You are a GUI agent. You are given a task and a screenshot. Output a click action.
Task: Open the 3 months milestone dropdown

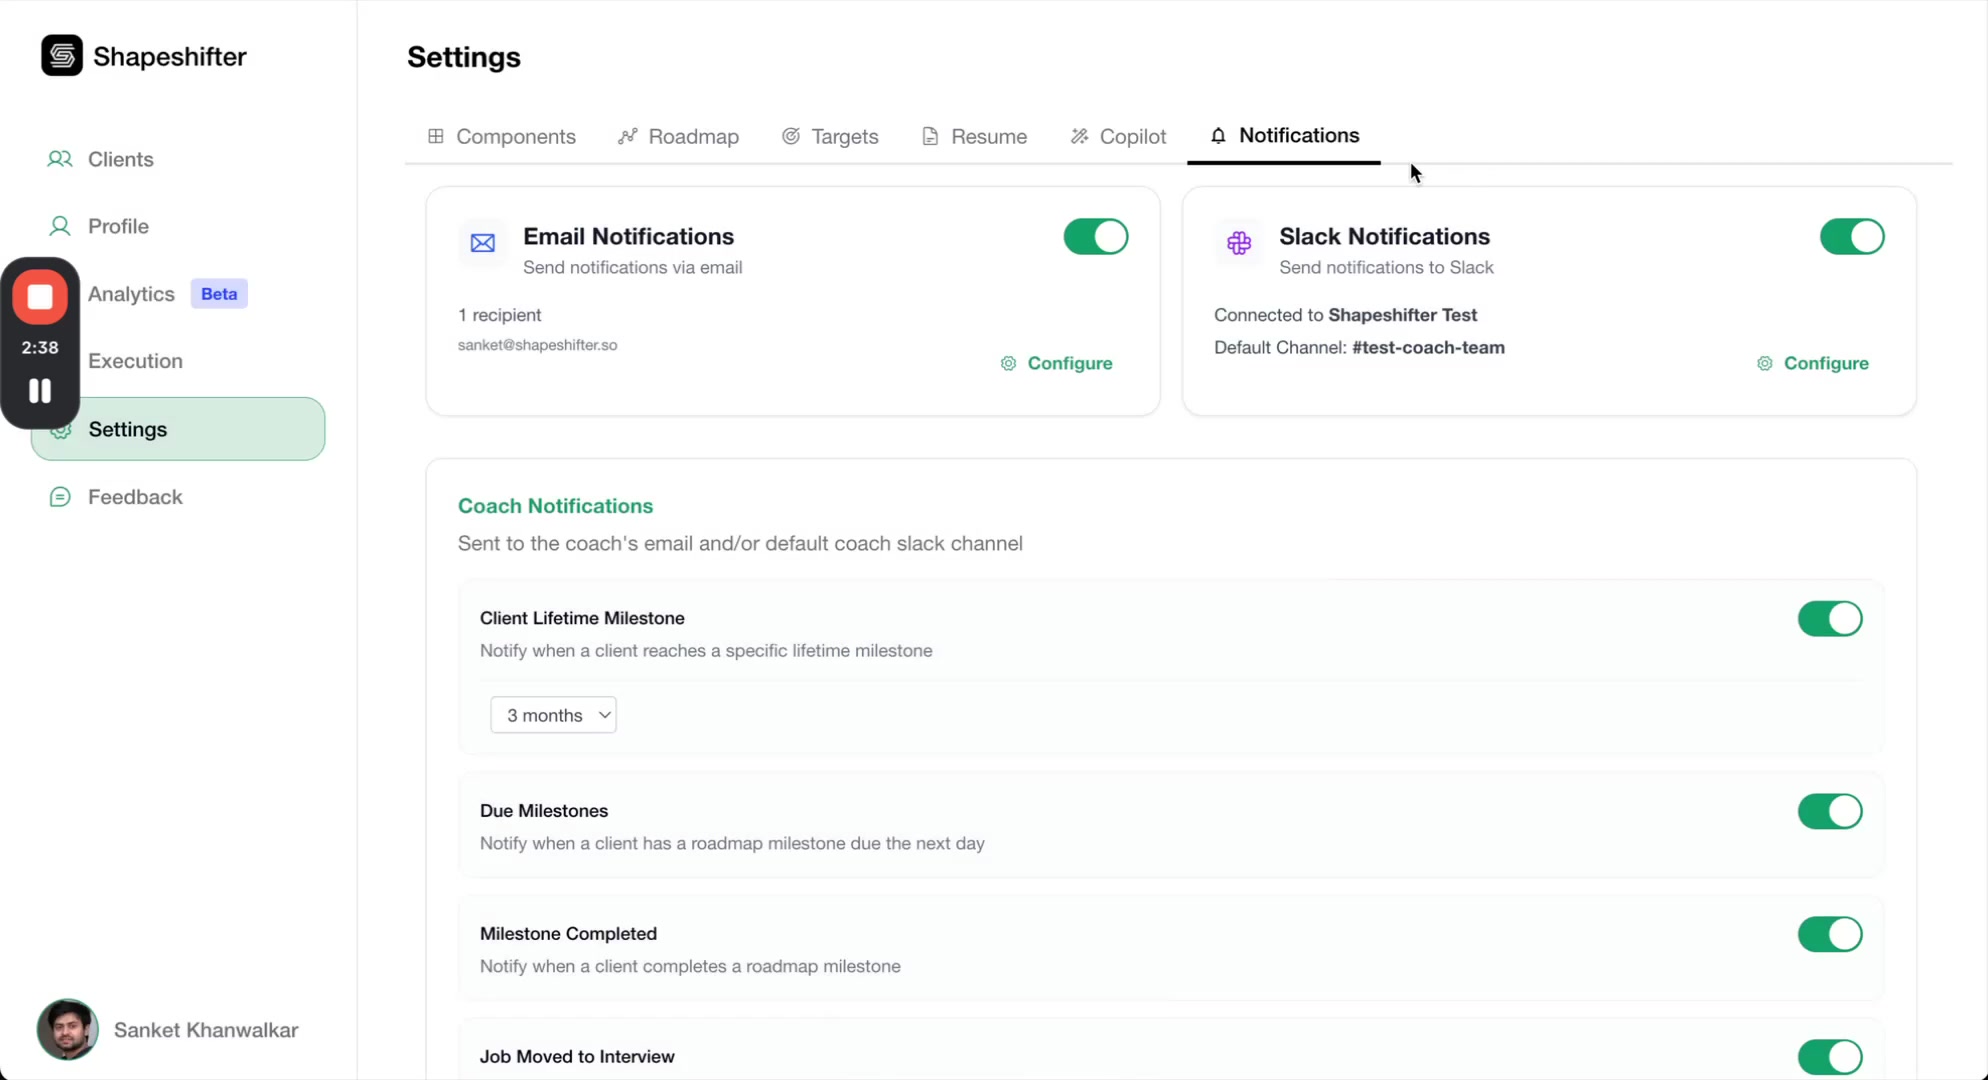(x=553, y=714)
